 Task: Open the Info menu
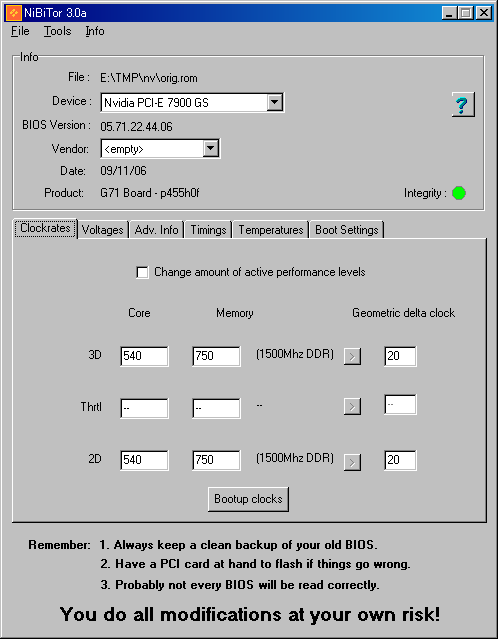coord(95,31)
